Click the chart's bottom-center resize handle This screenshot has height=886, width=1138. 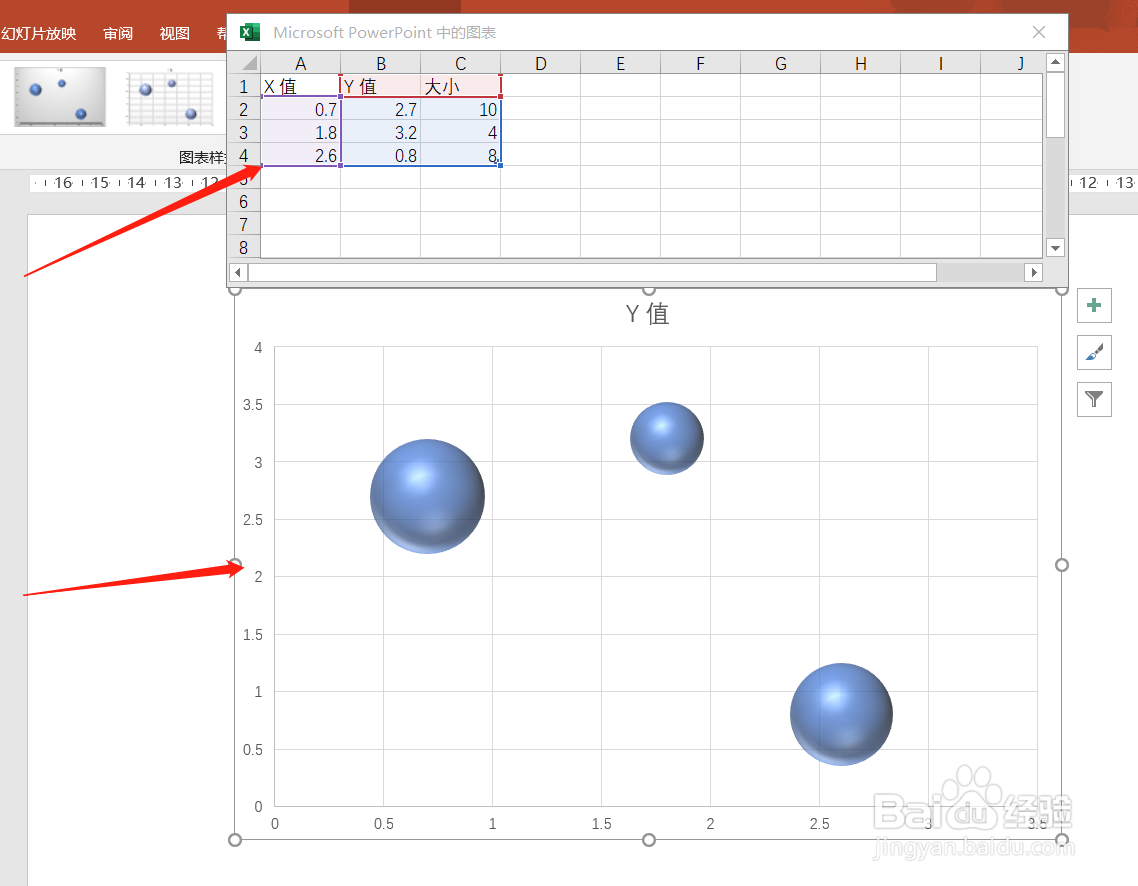(x=649, y=840)
